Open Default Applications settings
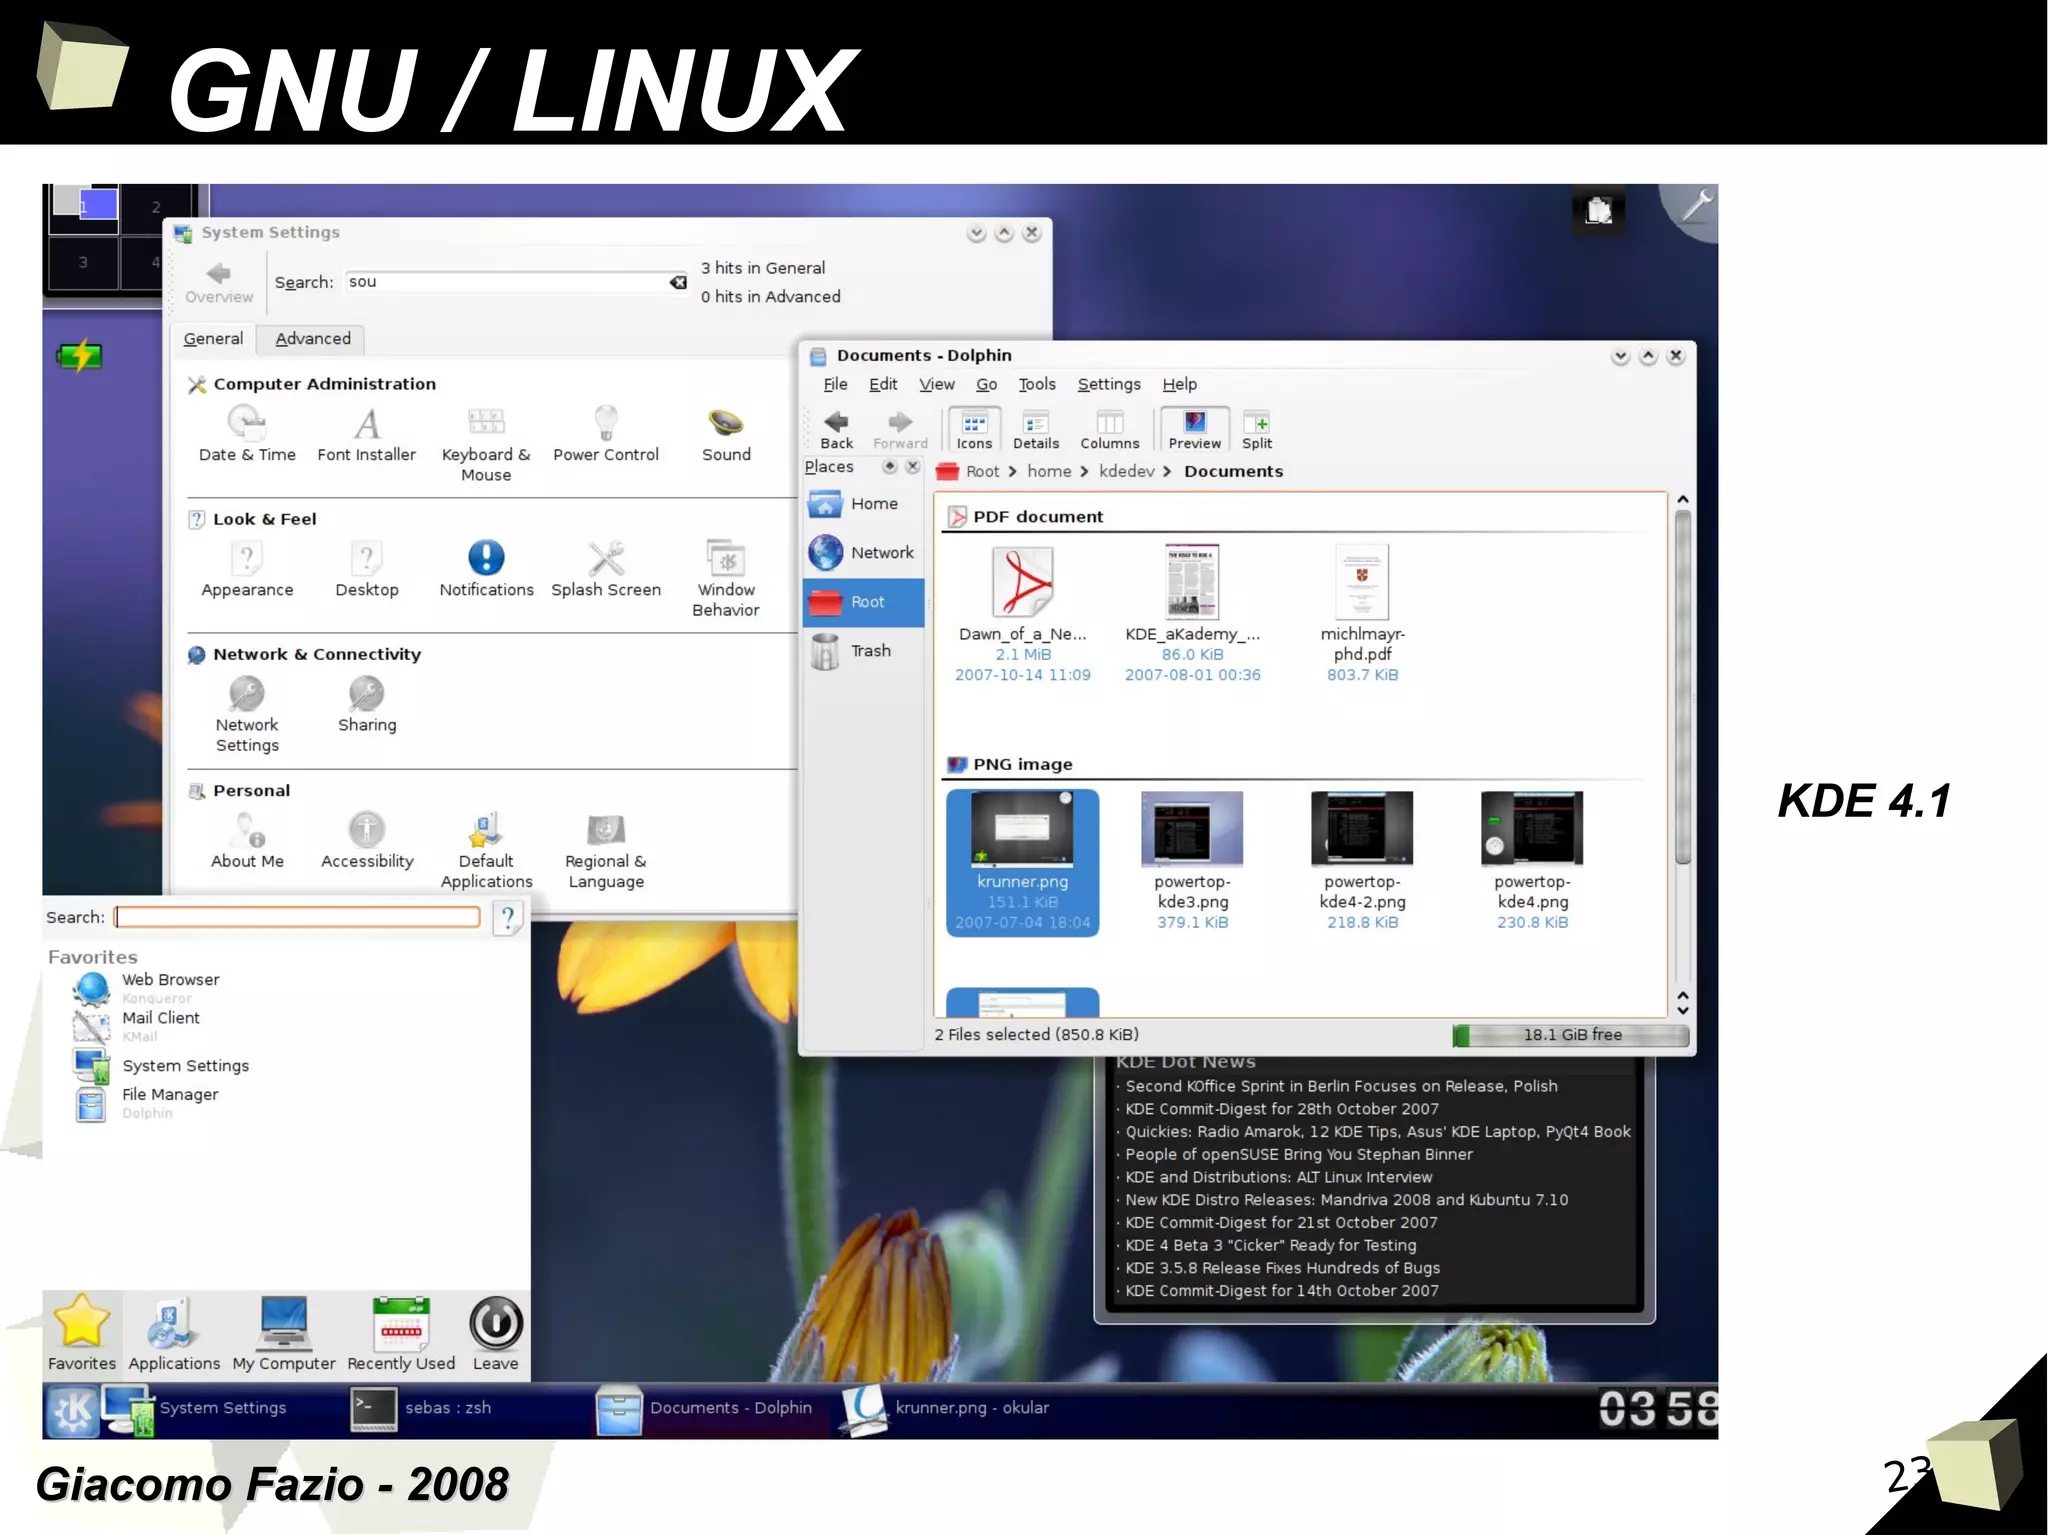This screenshot has width=2048, height=1535. [x=486, y=850]
